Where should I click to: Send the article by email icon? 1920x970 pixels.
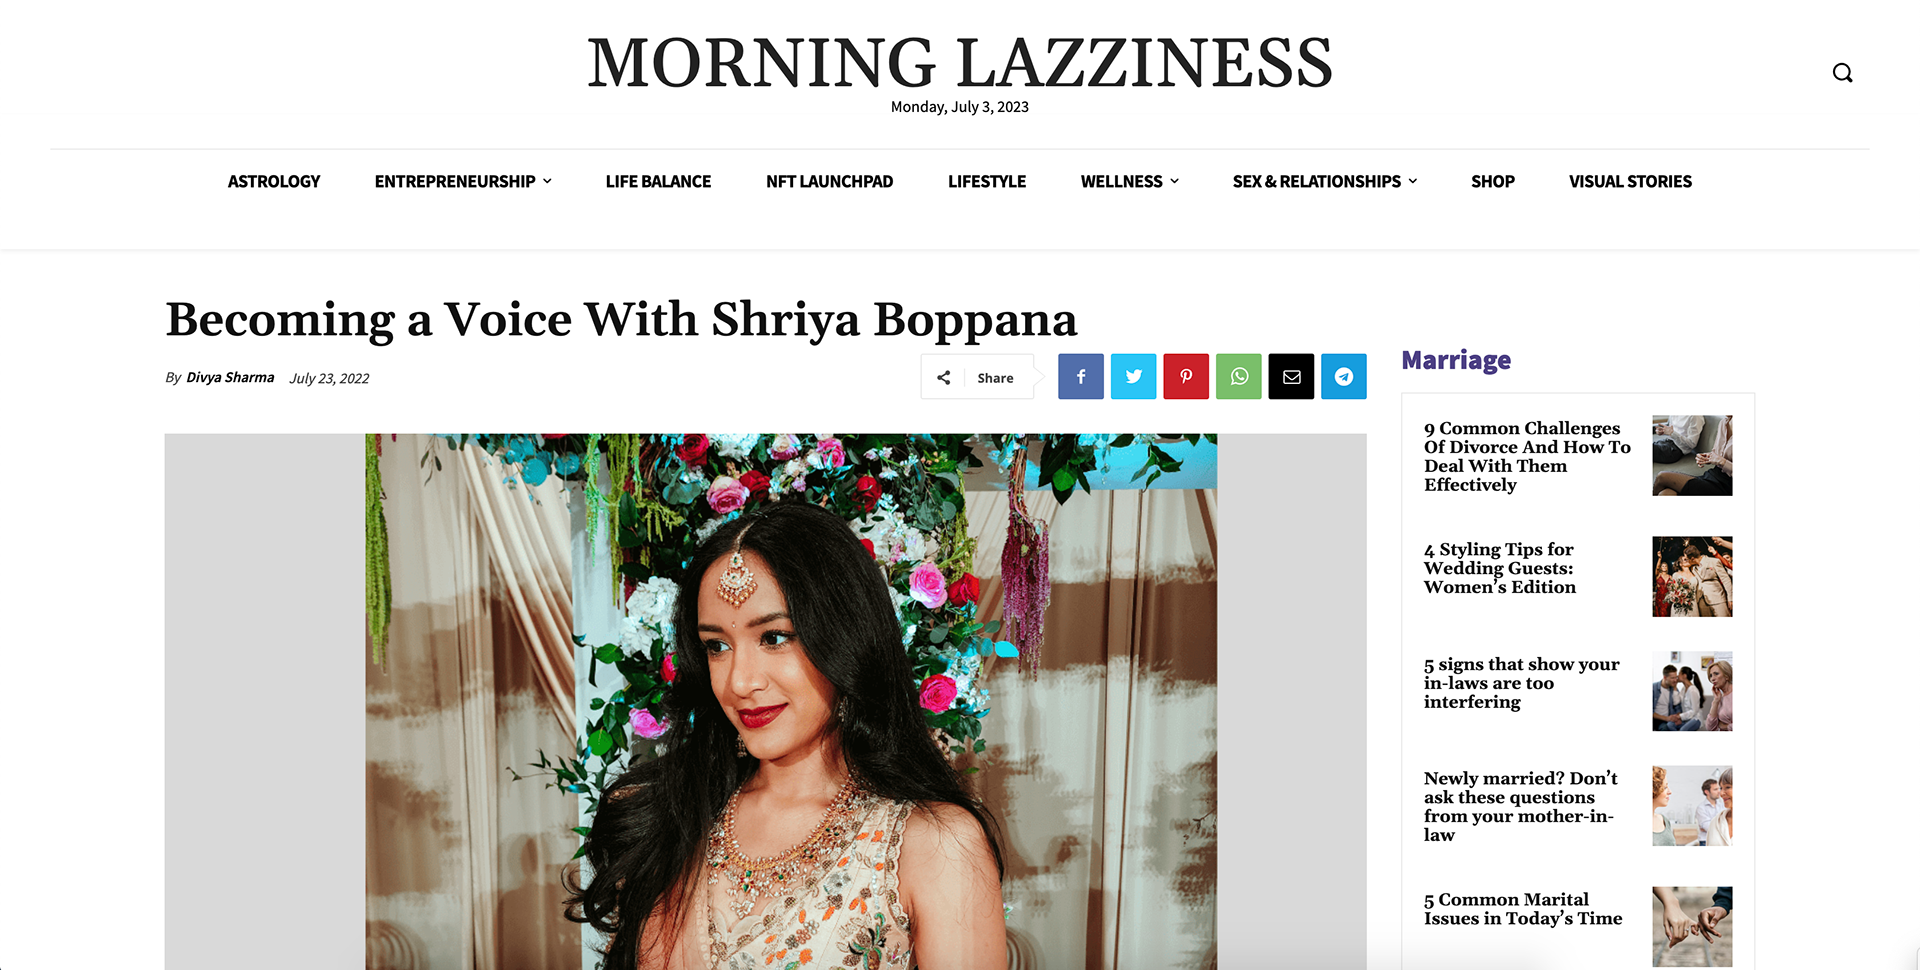[1292, 377]
